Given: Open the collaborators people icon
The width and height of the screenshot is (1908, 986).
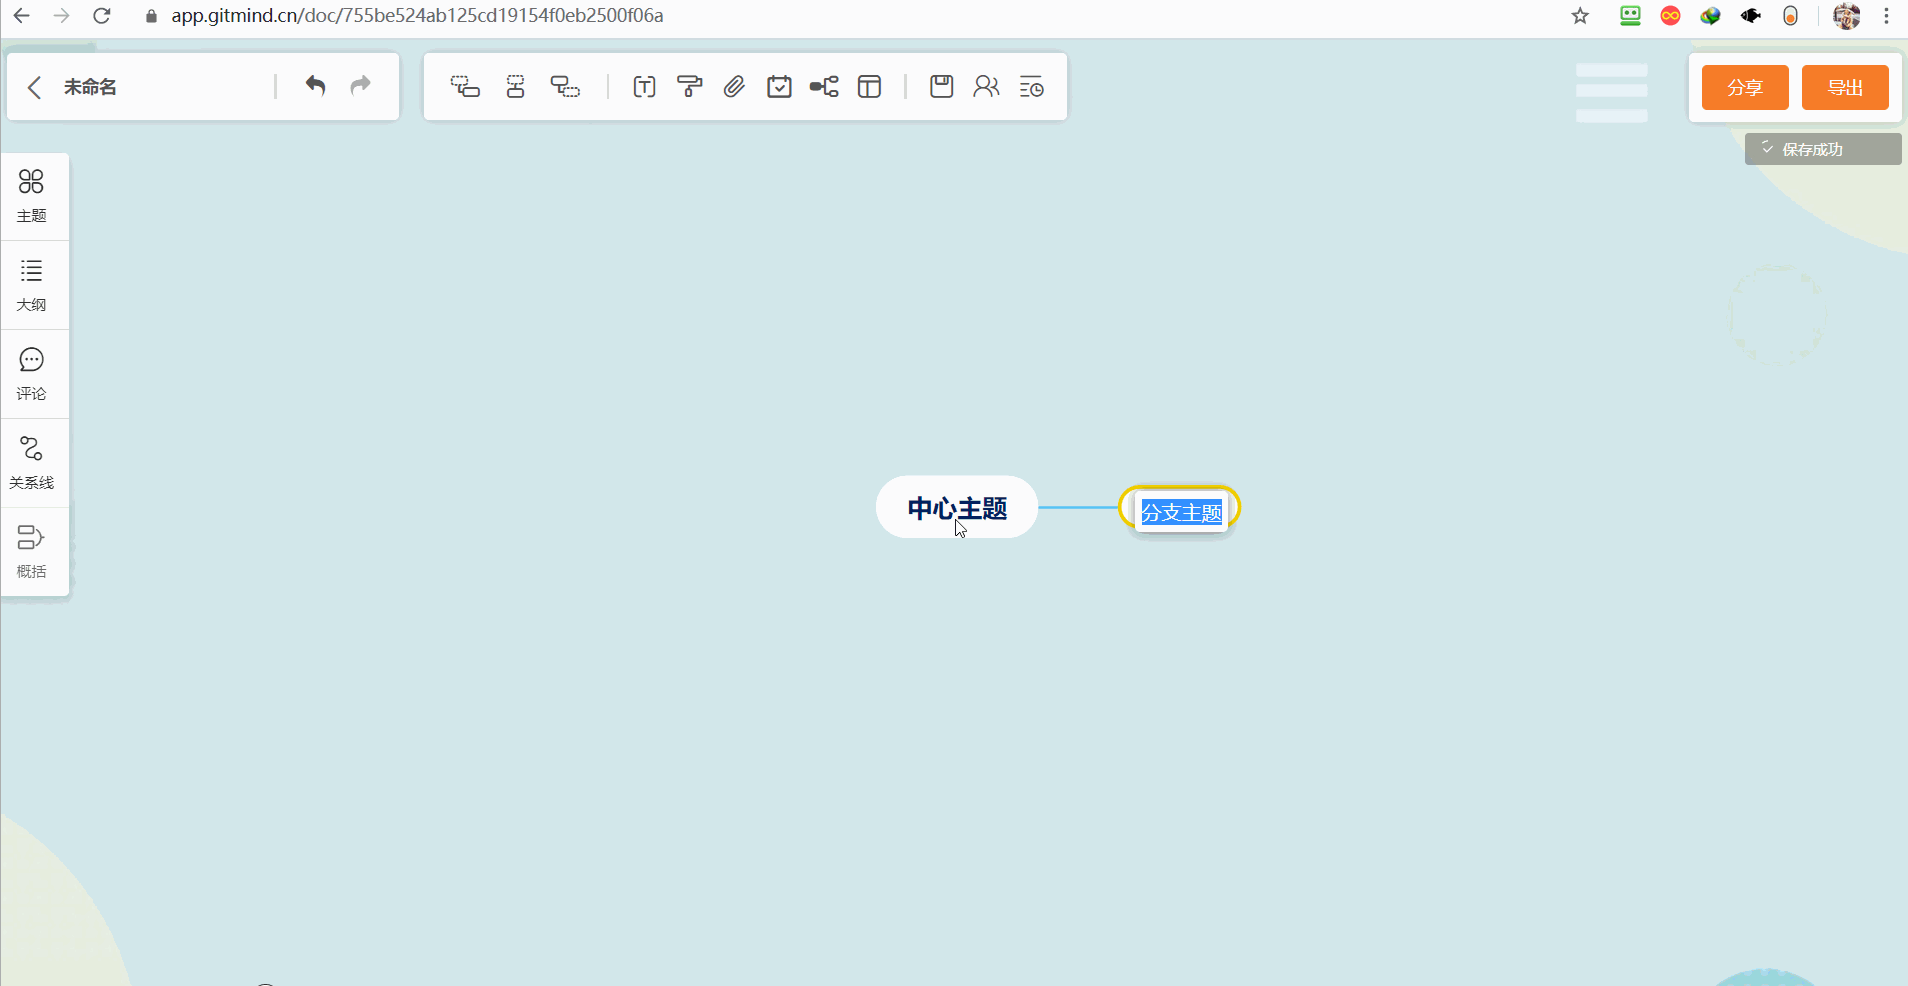Looking at the screenshot, I should (986, 87).
